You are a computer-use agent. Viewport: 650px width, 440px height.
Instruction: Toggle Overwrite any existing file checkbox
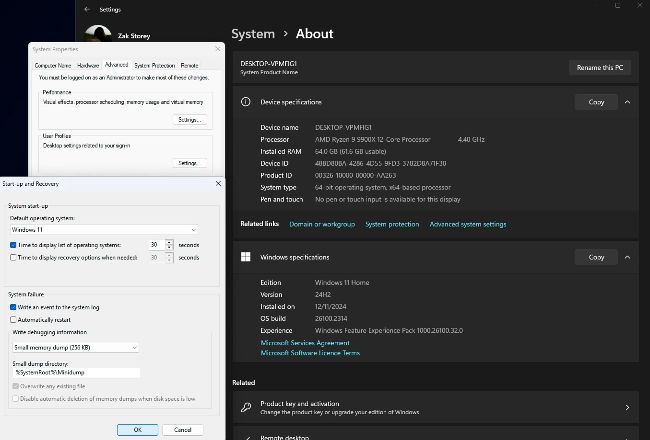click(15, 386)
